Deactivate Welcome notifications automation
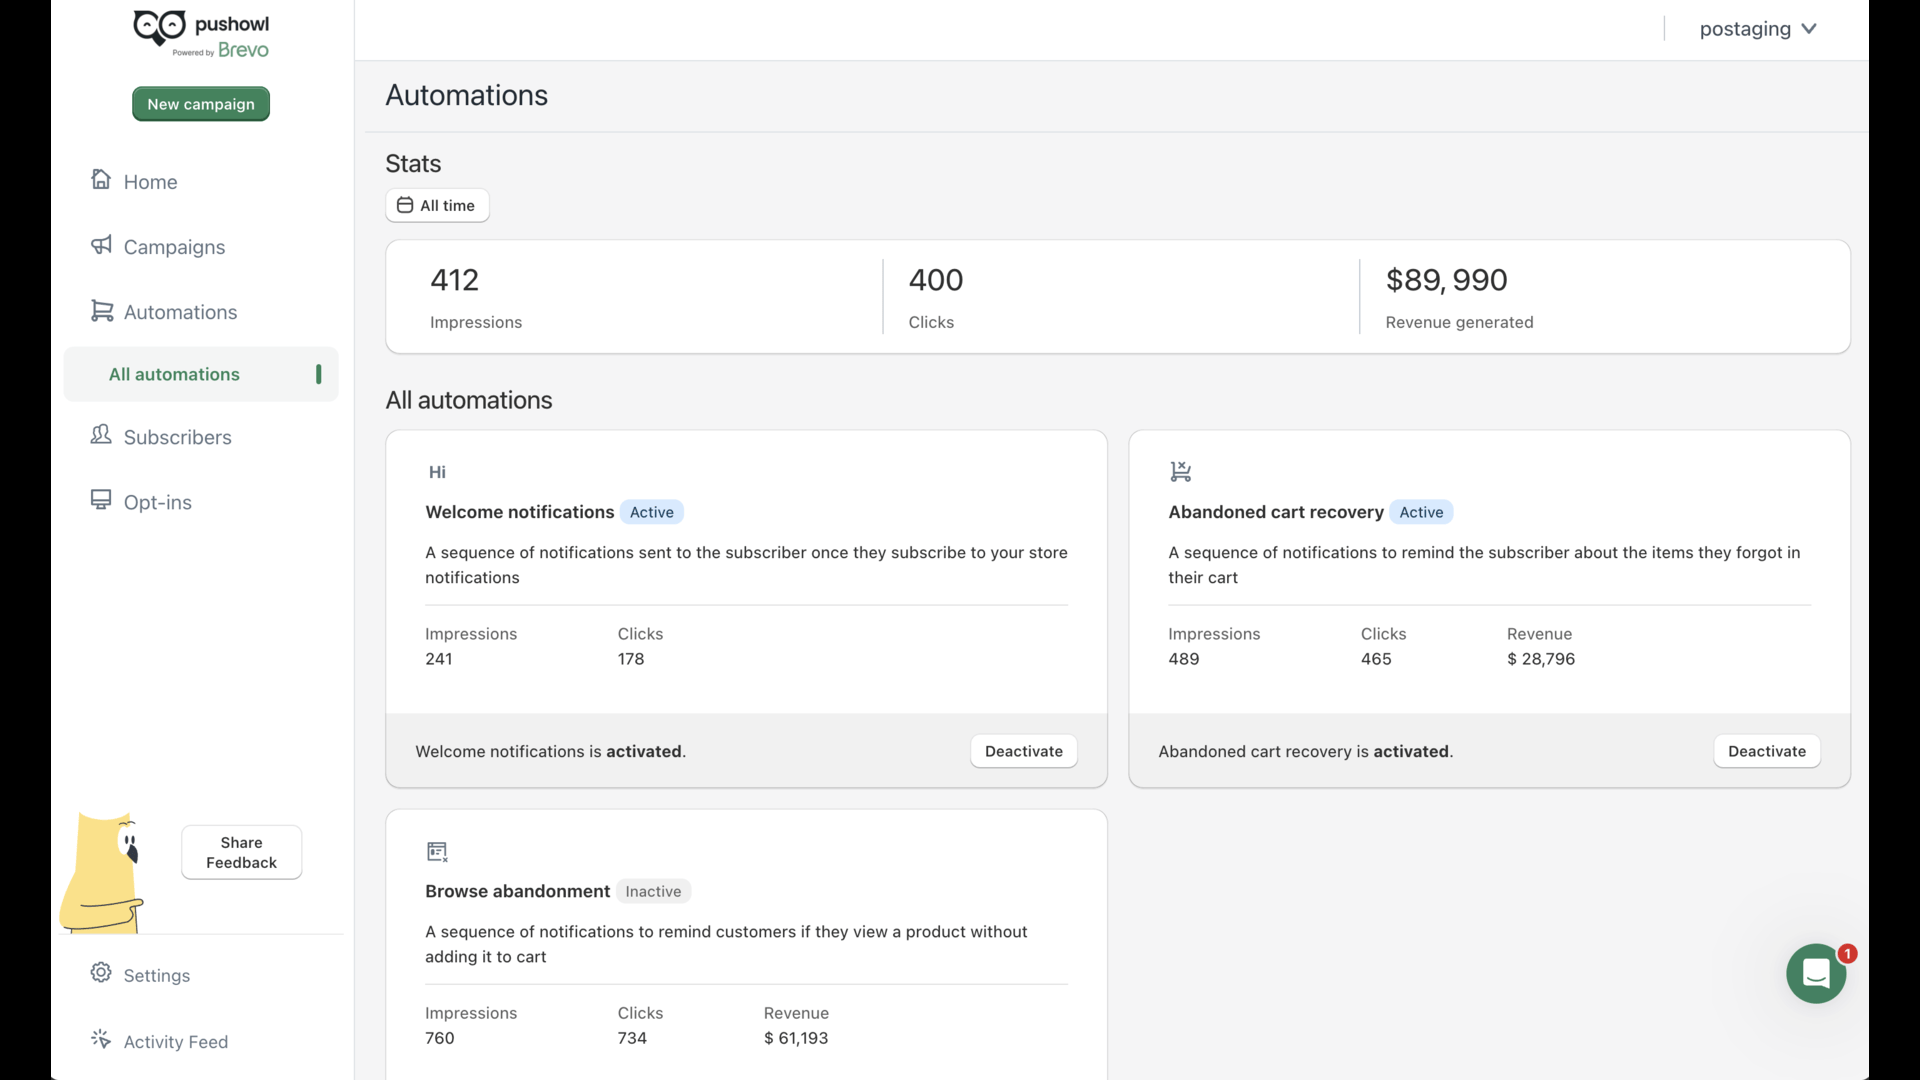1920x1080 pixels. [x=1023, y=751]
